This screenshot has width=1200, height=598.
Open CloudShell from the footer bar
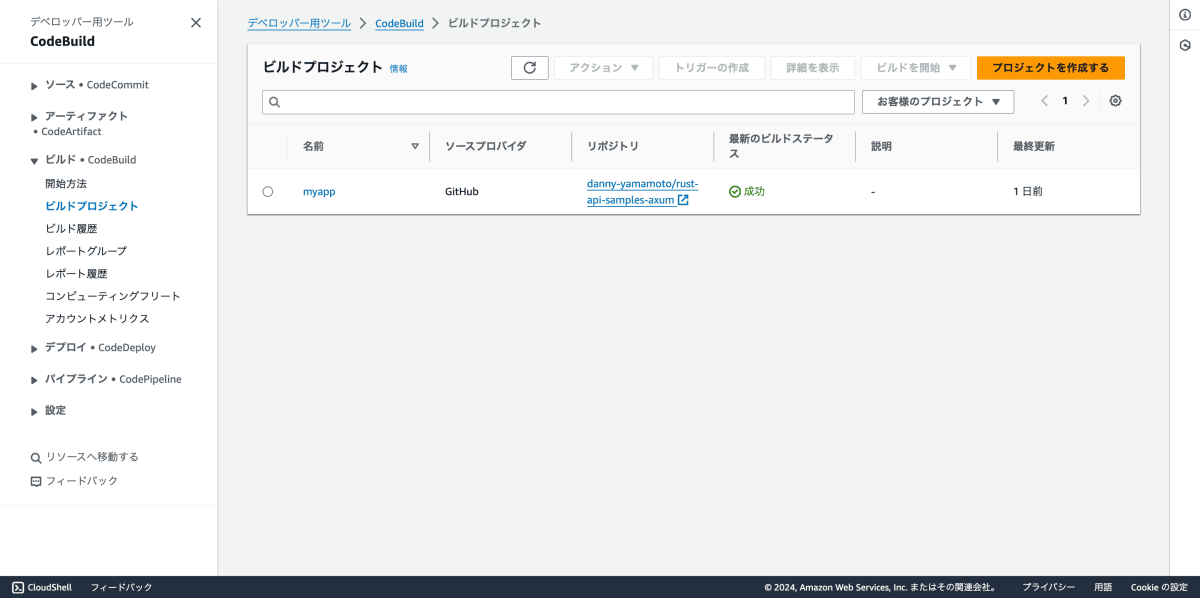click(42, 587)
